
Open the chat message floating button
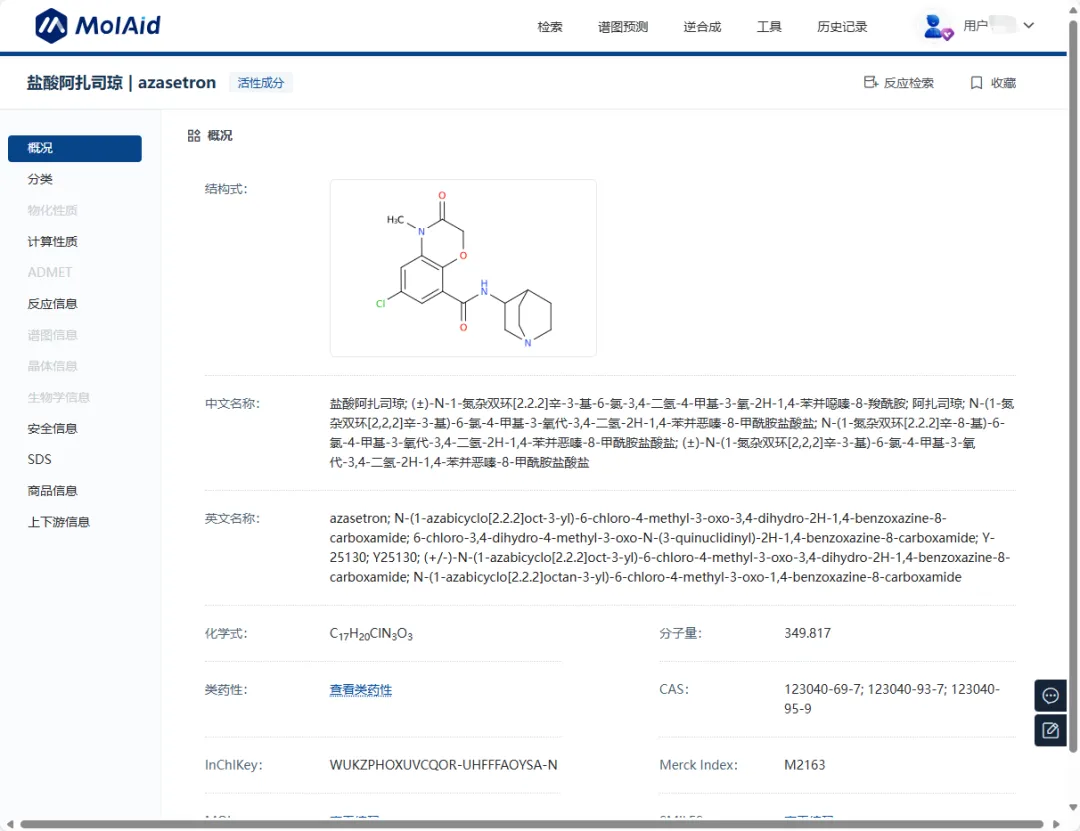[1050, 695]
